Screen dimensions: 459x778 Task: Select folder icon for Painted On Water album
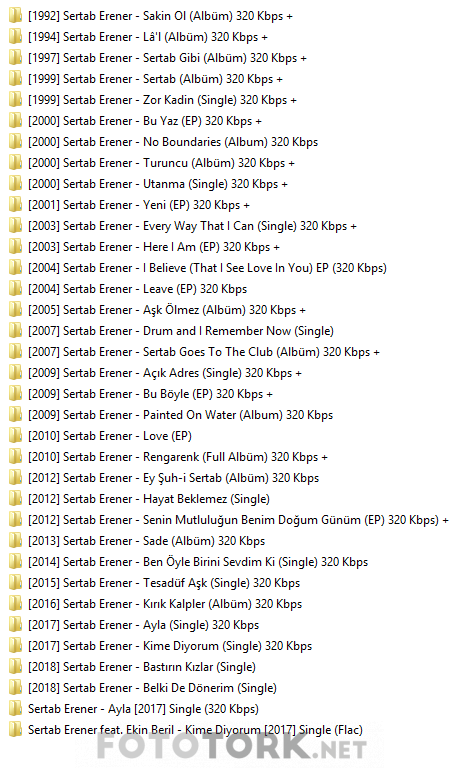click(15, 415)
